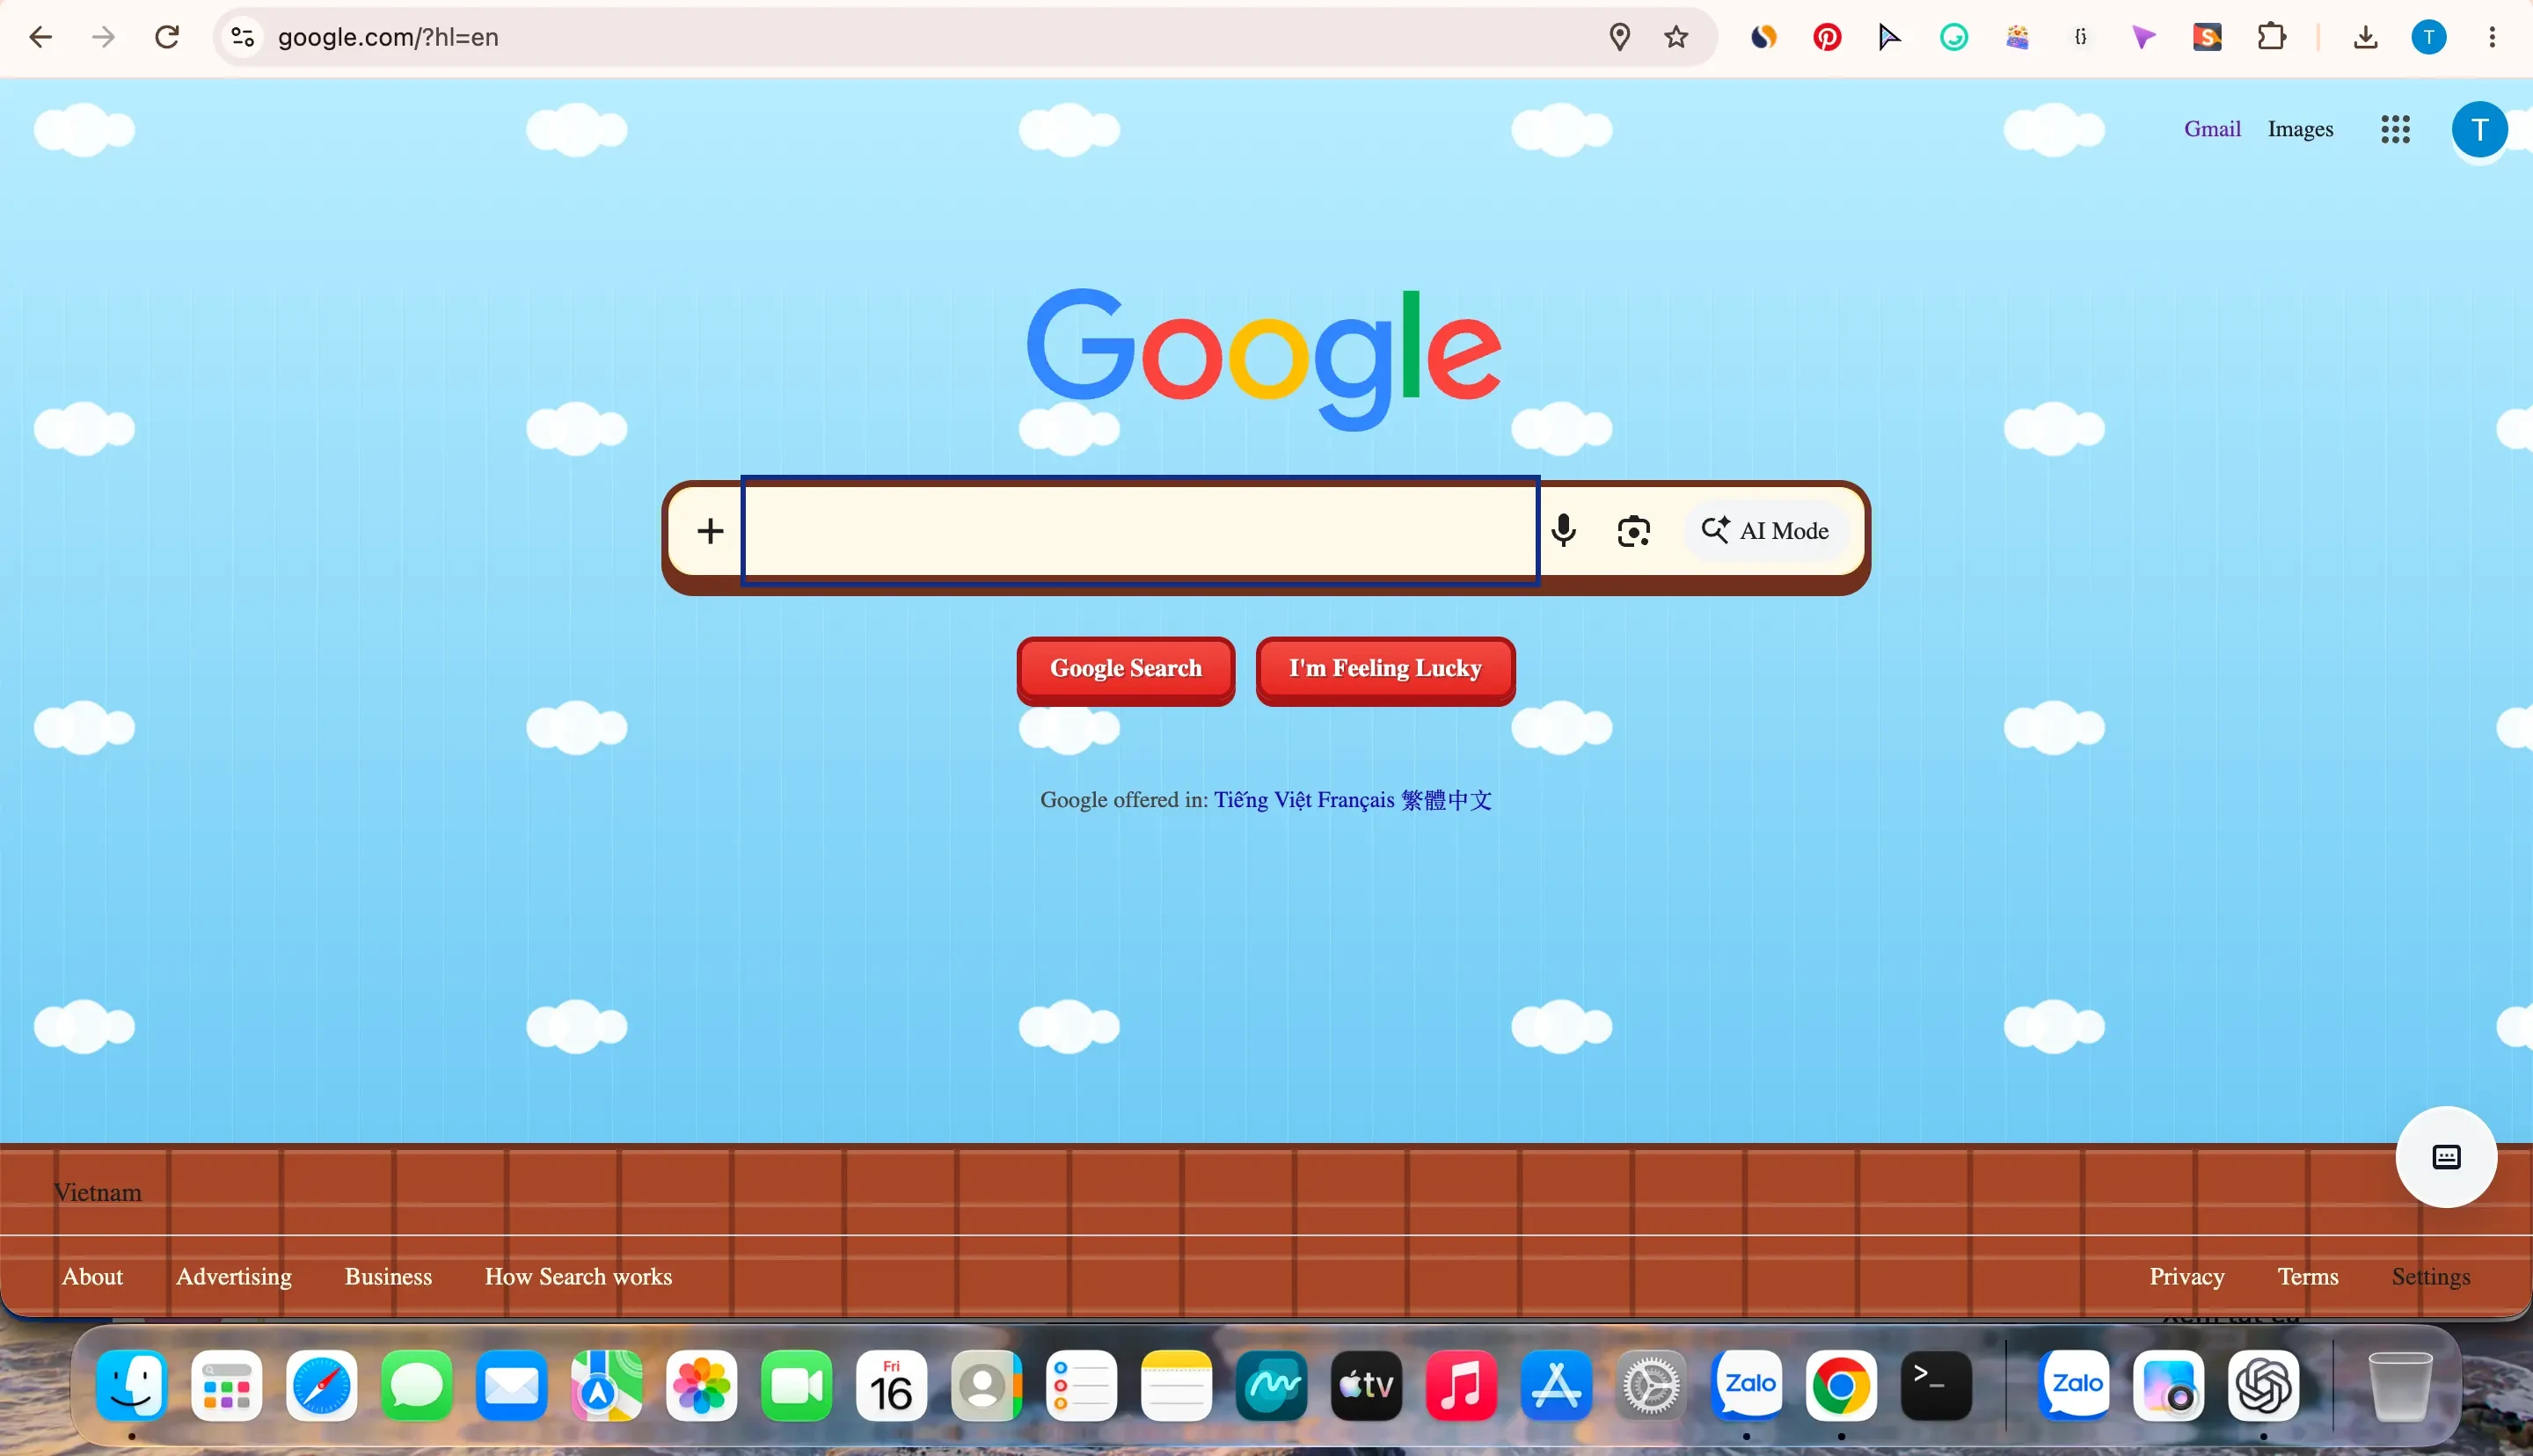Image resolution: width=2533 pixels, height=1456 pixels.
Task: Start voice search with microphone
Action: (x=1564, y=530)
